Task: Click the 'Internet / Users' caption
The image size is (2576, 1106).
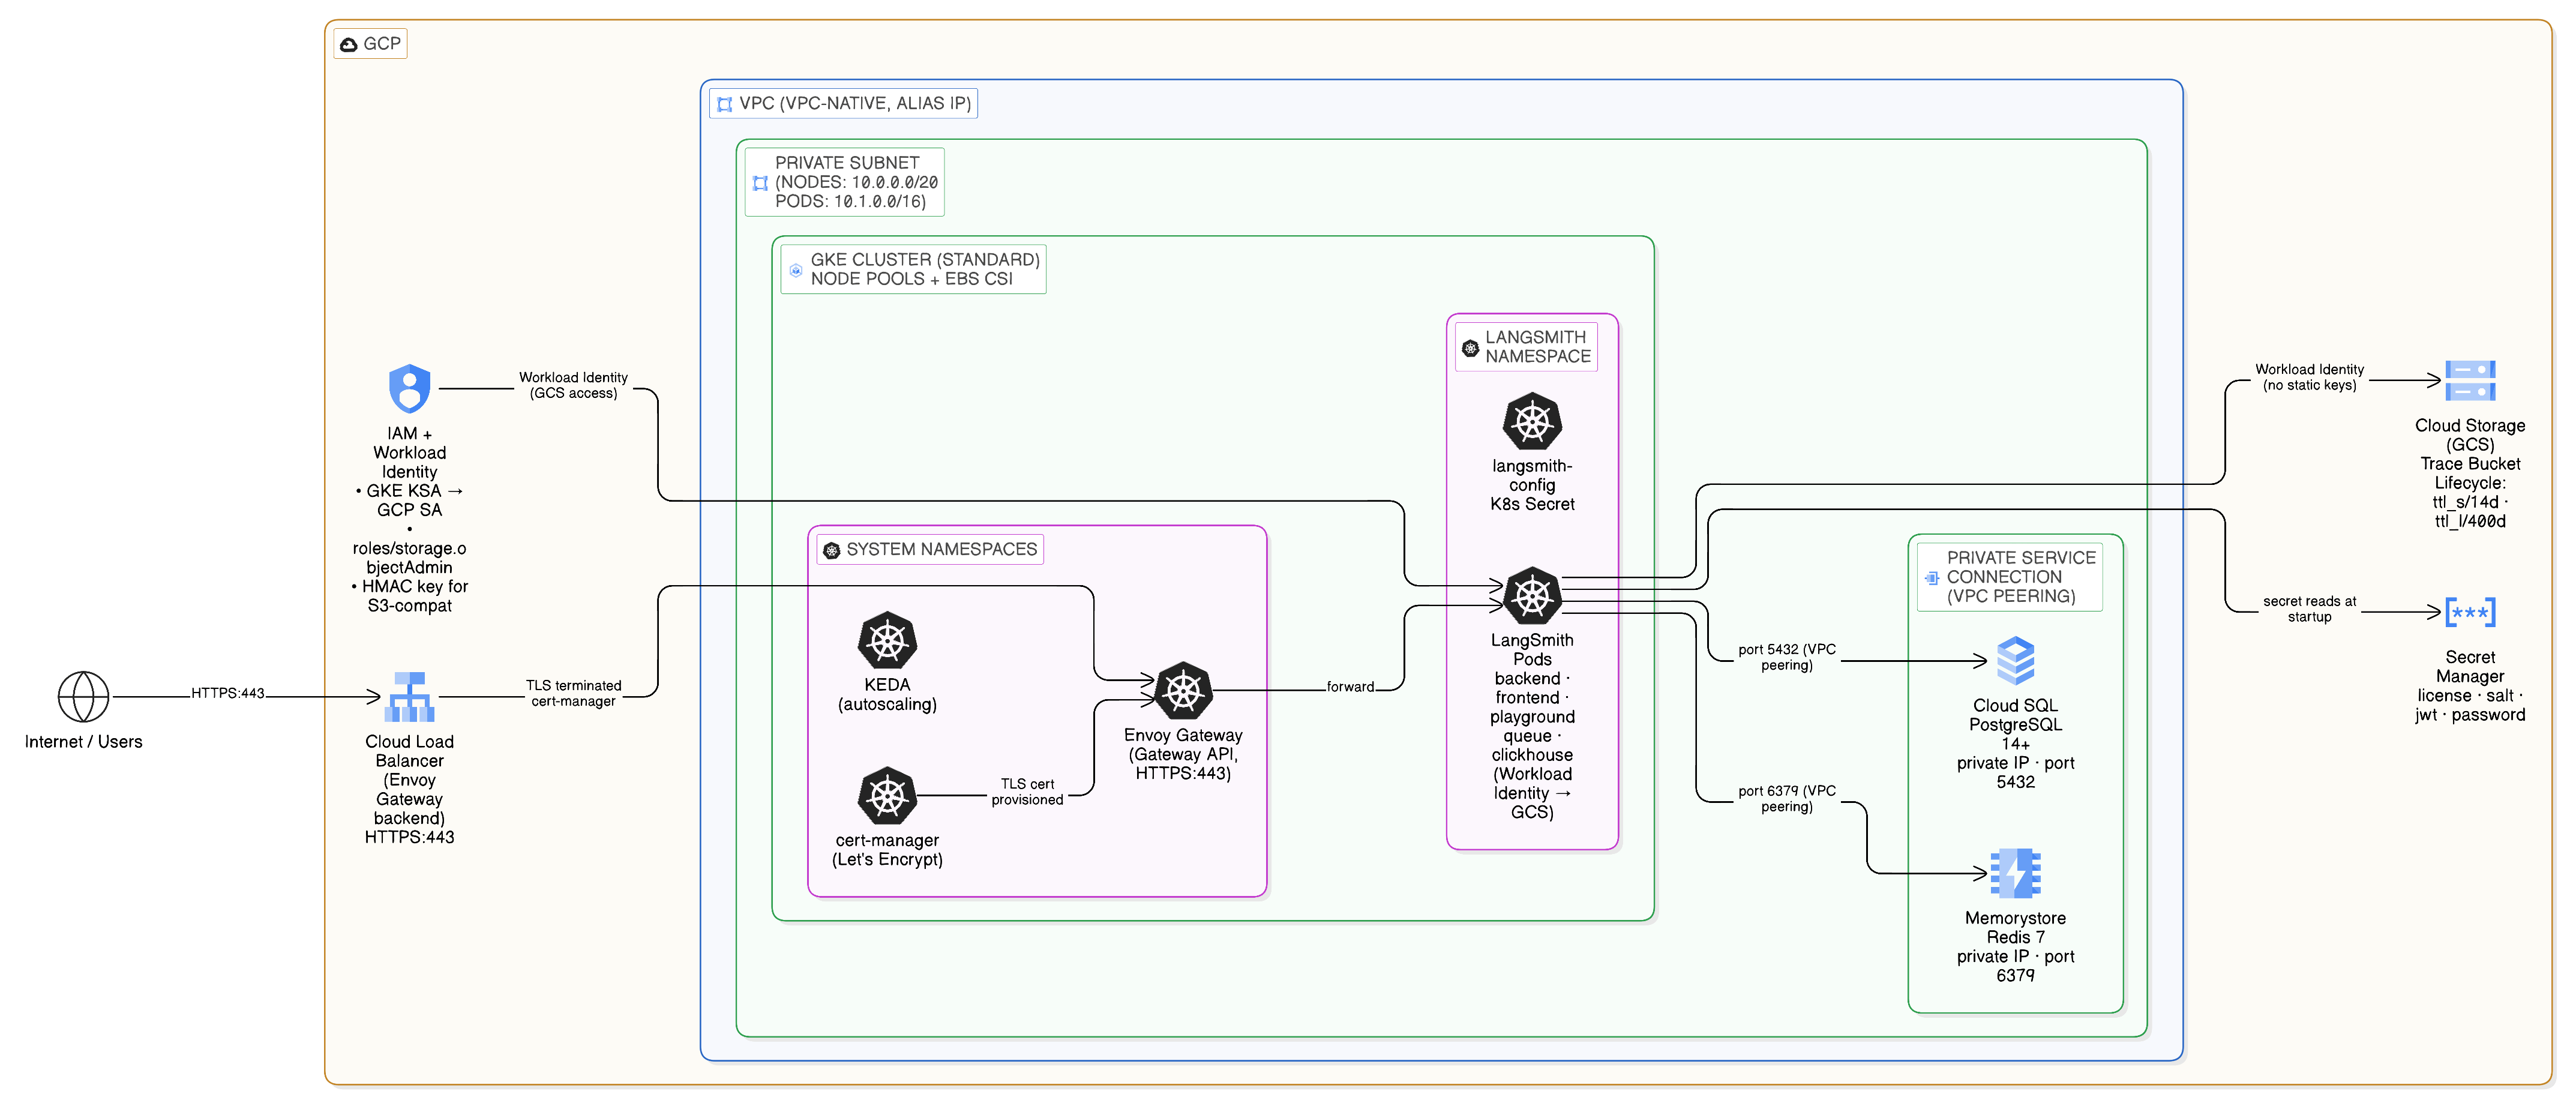Action: 83,742
